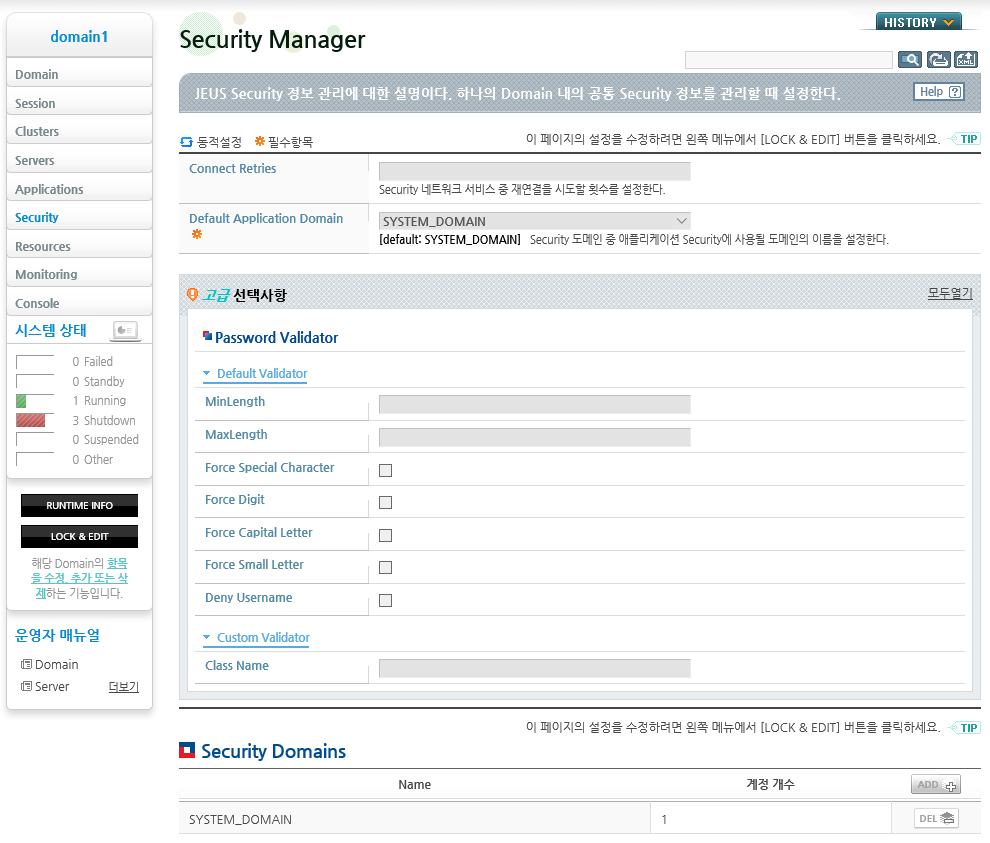
Task: Click the XML view icon
Action: tap(966, 60)
